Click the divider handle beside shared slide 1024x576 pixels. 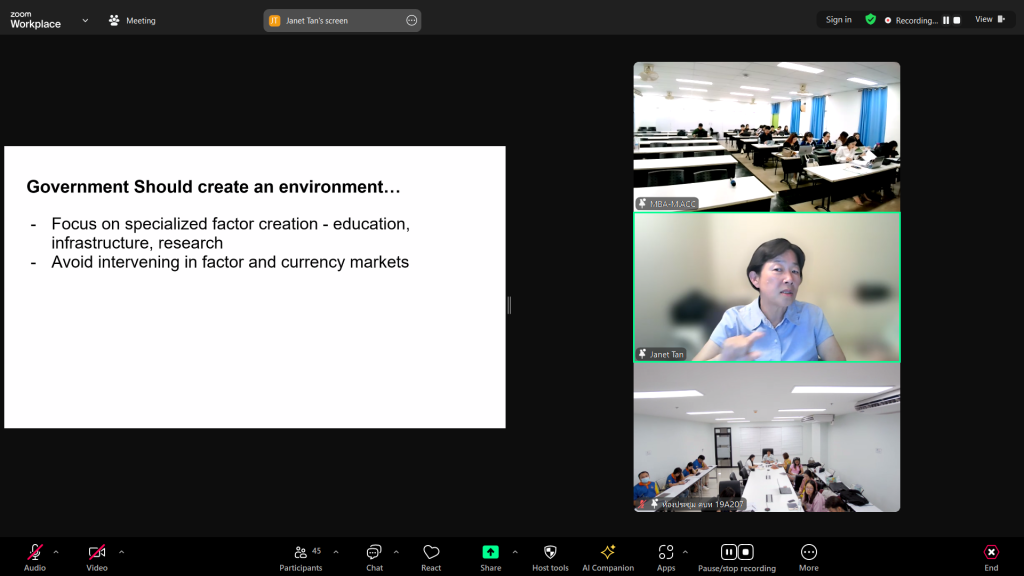509,305
